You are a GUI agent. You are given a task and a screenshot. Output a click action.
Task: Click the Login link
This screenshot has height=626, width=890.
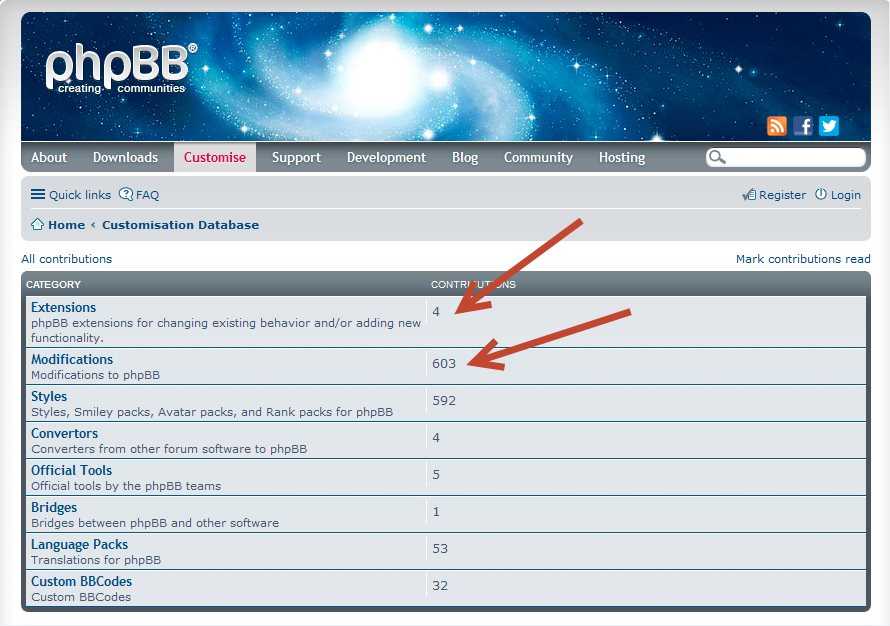click(x=846, y=195)
